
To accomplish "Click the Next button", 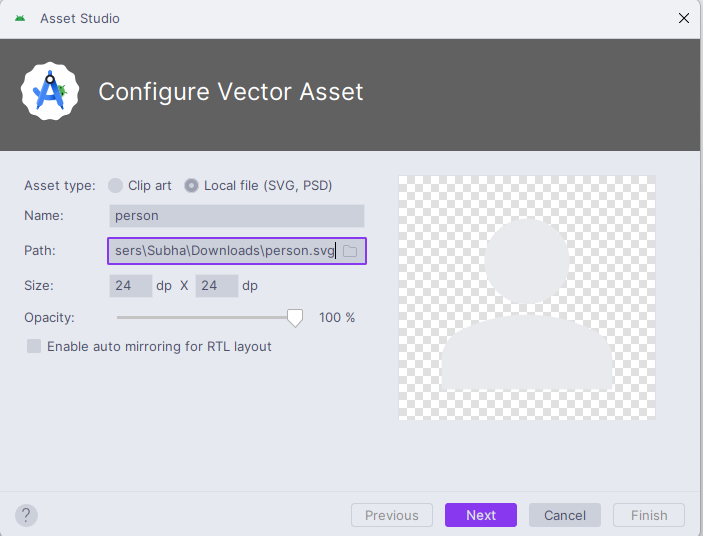I will point(481,515).
